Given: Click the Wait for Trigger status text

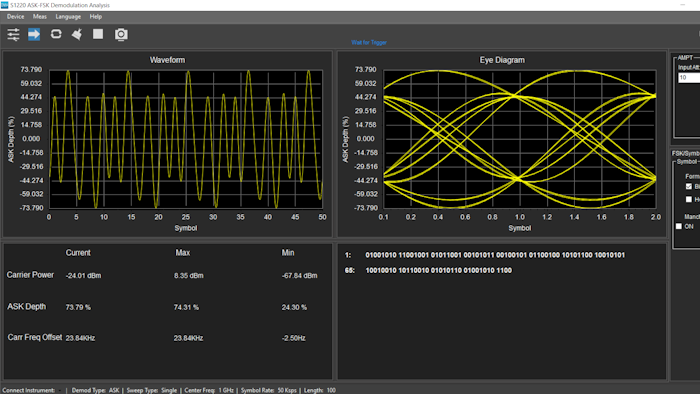Looking at the screenshot, I should click(369, 42).
